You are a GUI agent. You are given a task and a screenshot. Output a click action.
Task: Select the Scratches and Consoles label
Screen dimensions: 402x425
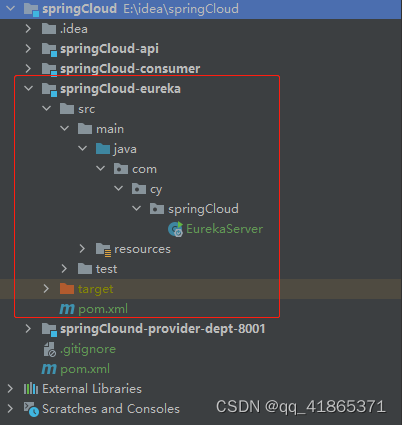[111, 409]
